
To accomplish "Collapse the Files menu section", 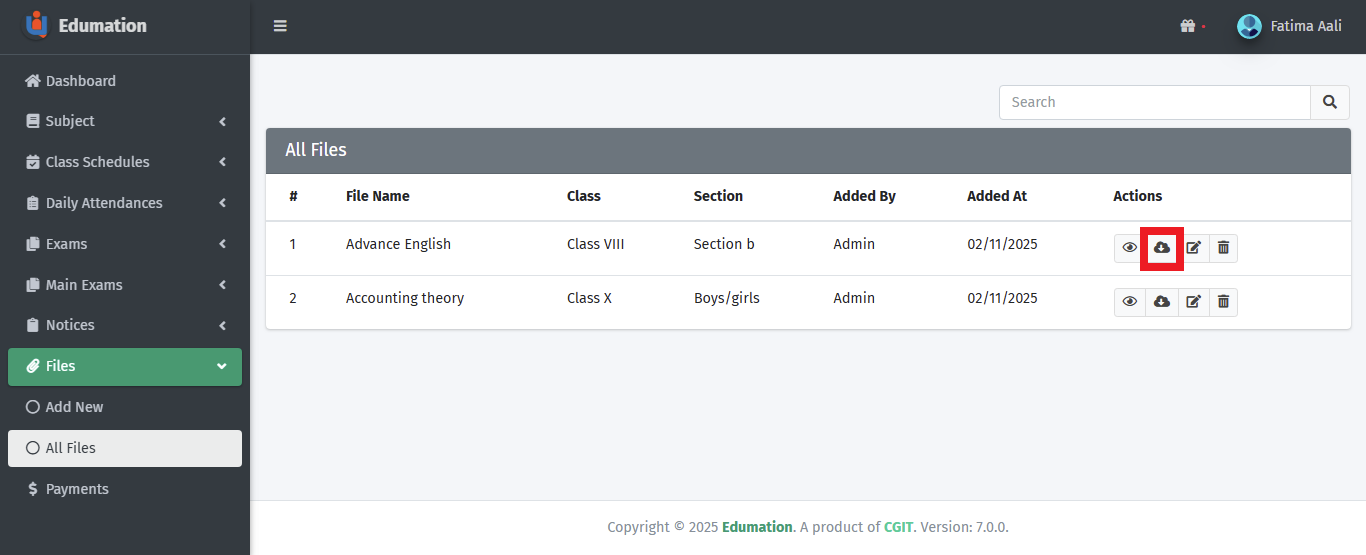I will pos(124,366).
